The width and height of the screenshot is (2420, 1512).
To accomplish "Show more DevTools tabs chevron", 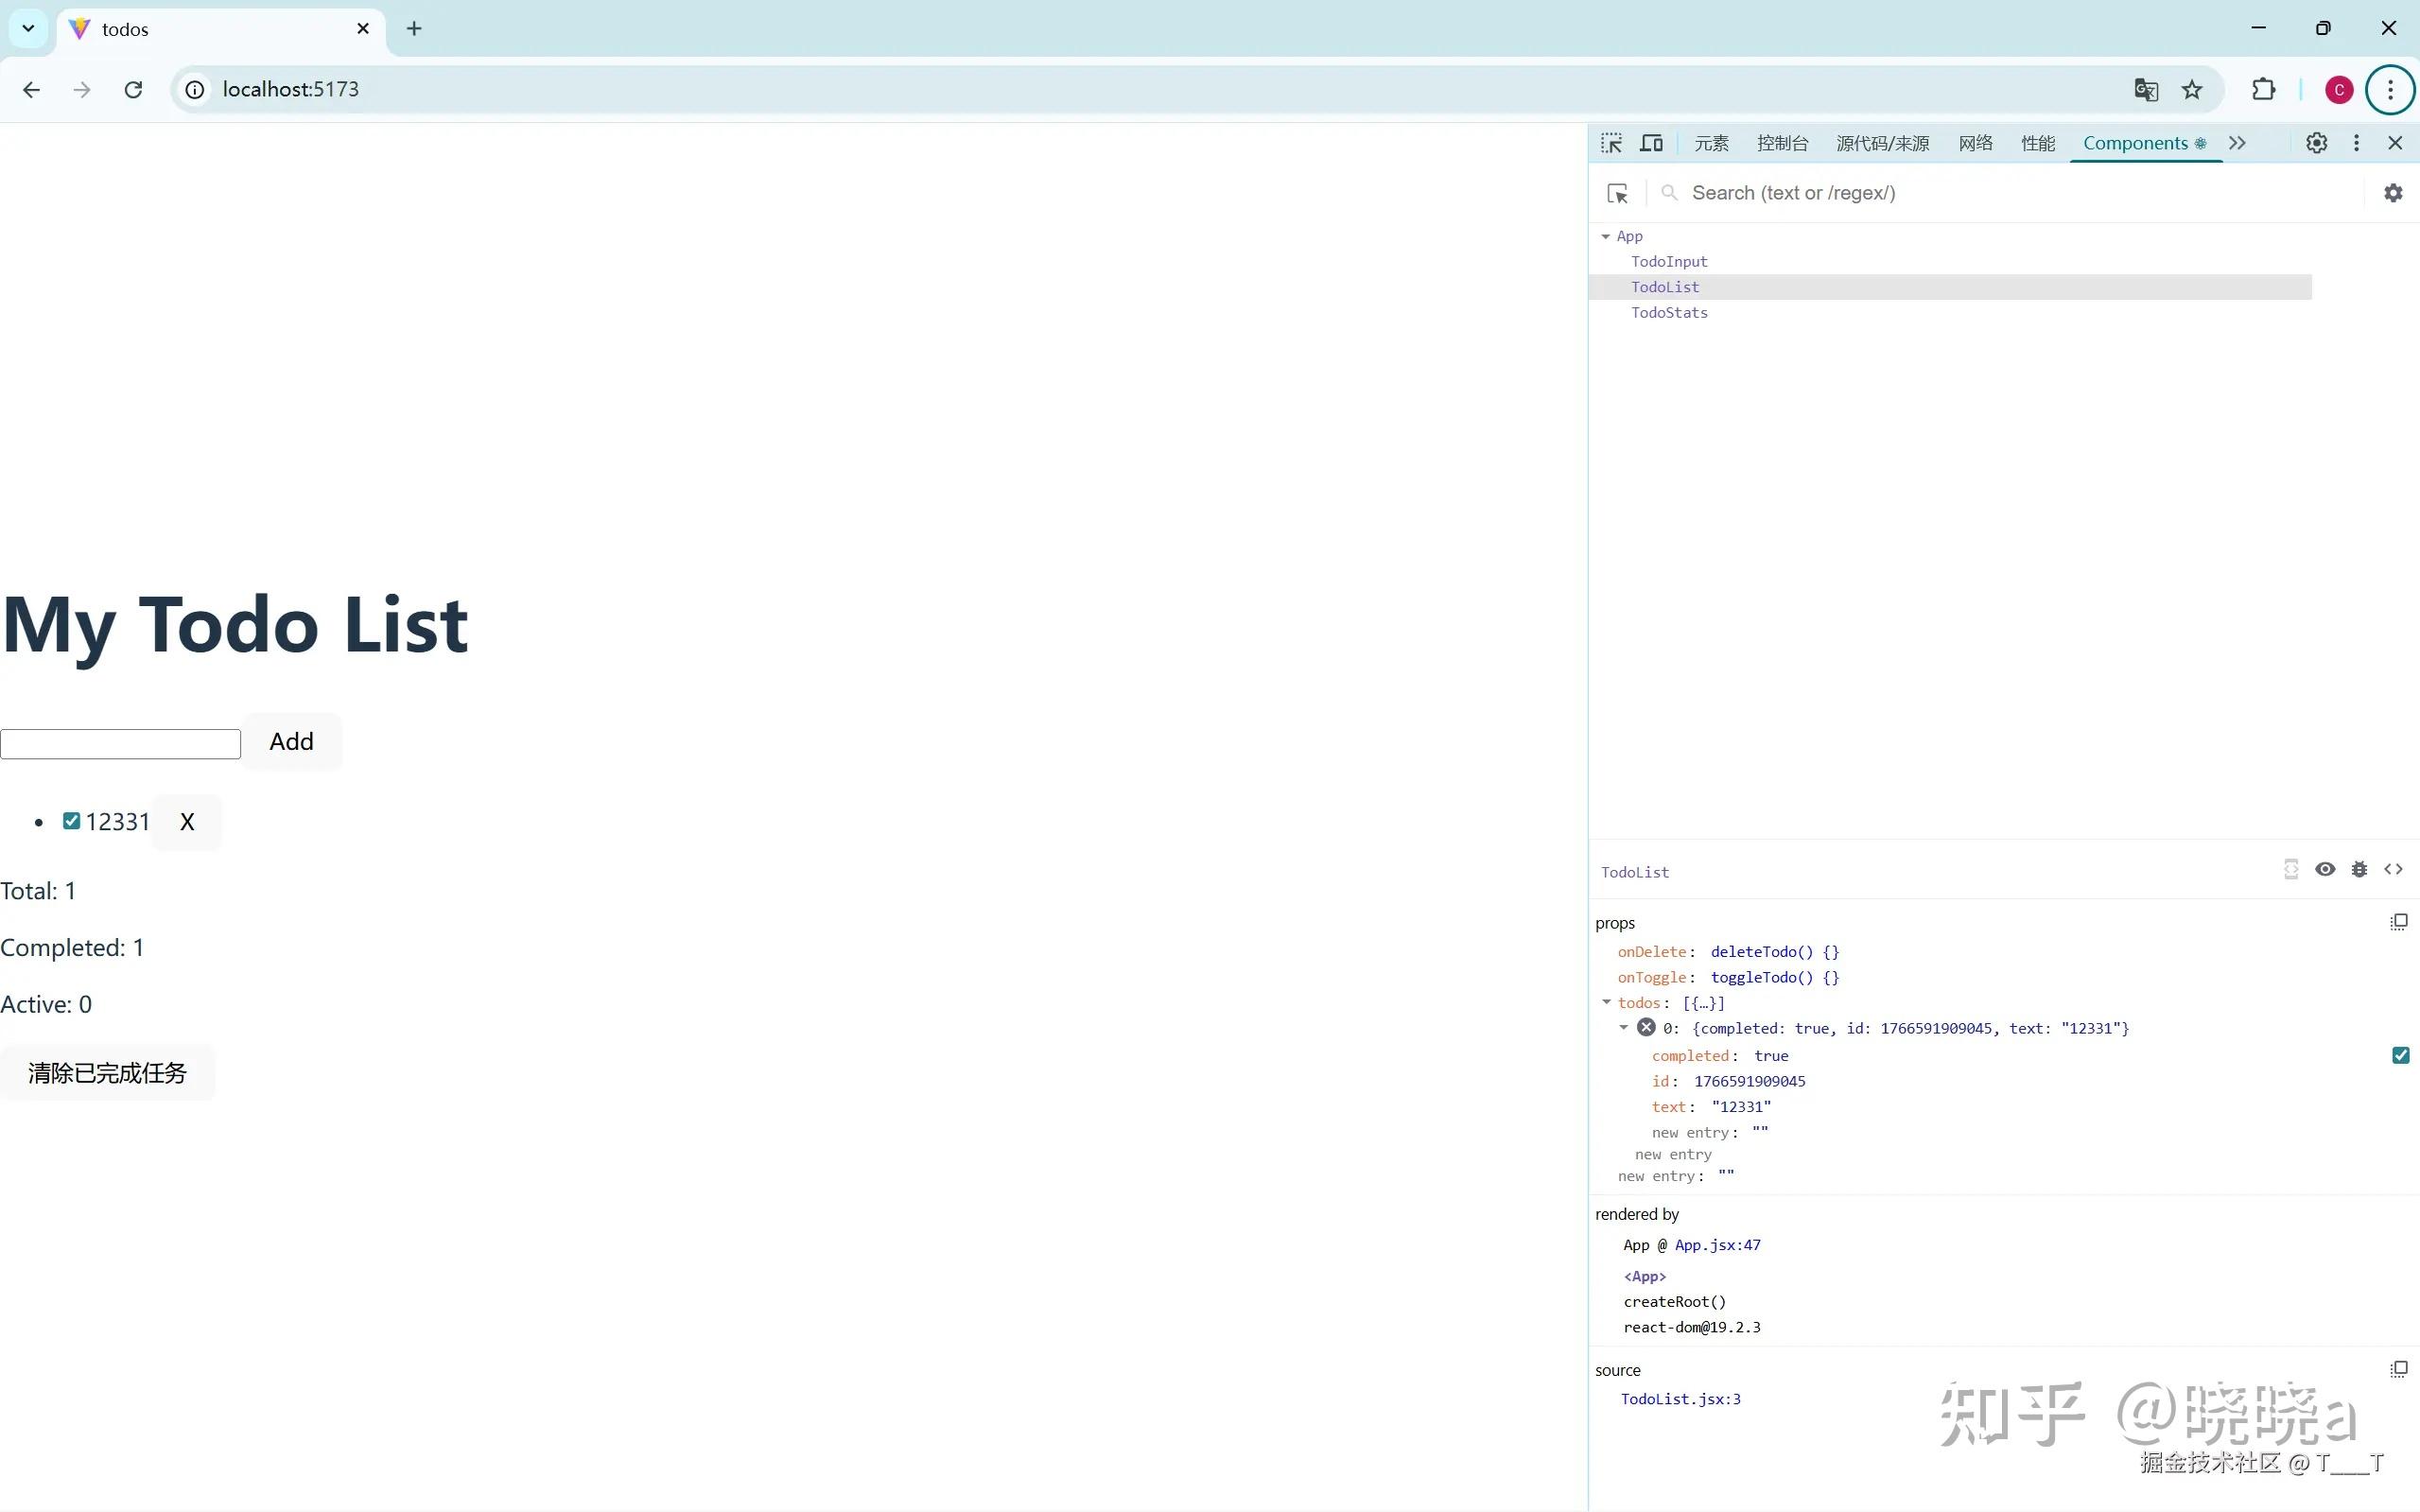I will pyautogui.click(x=2237, y=143).
